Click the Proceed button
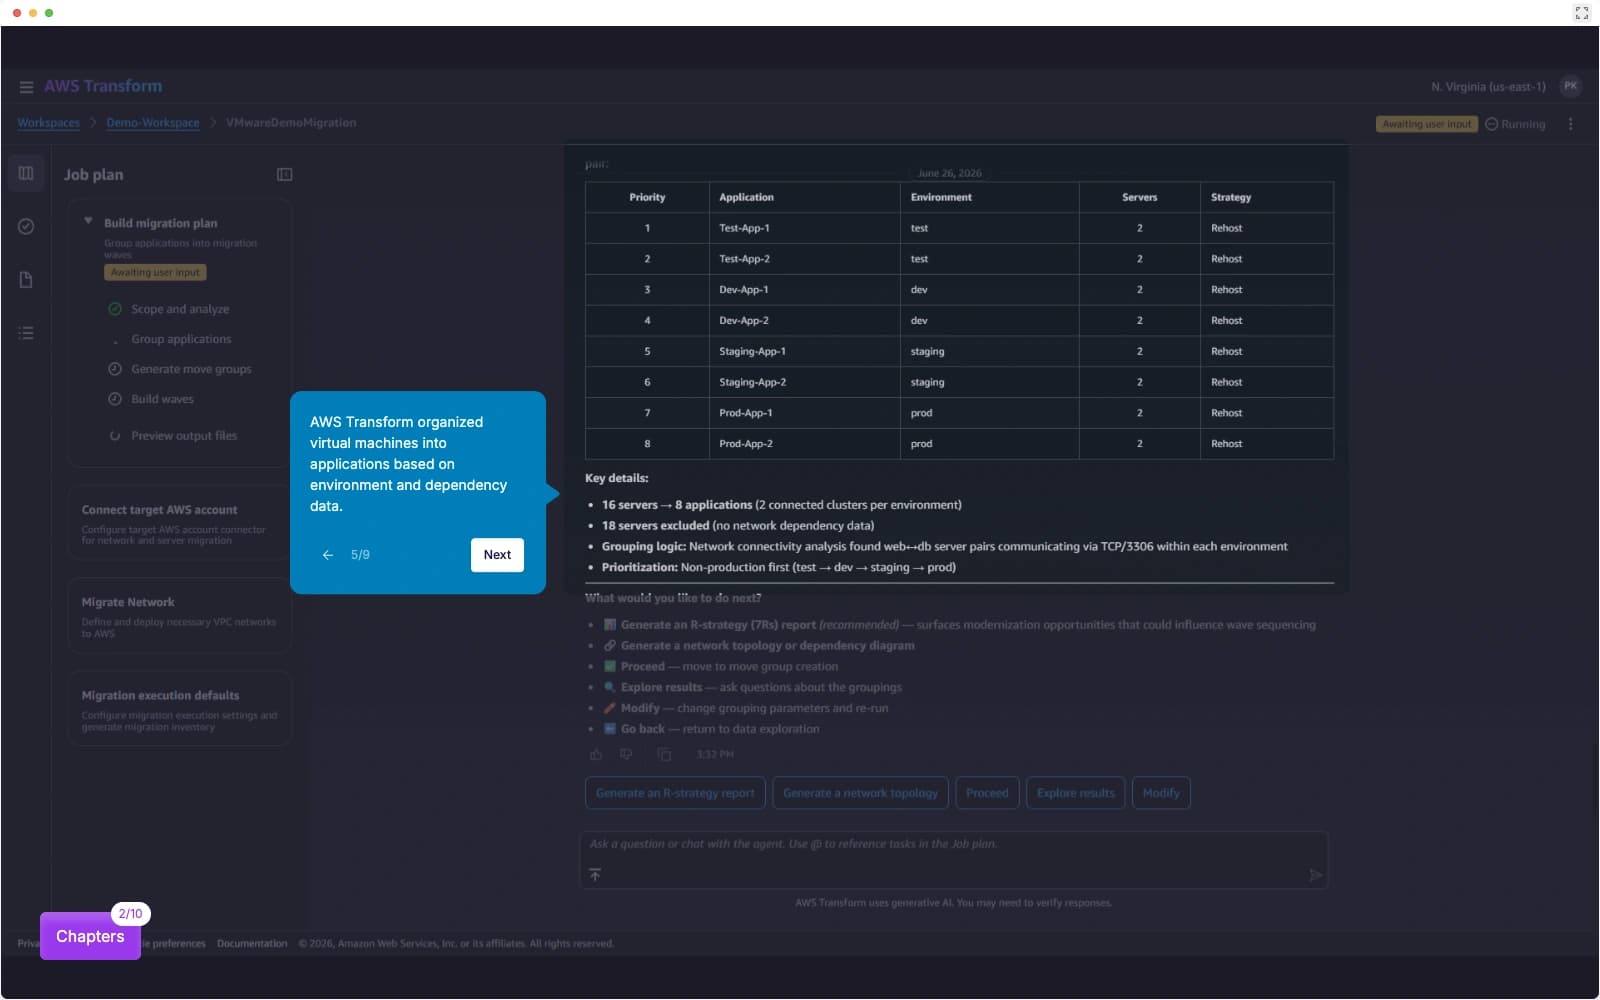This screenshot has width=1600, height=1000. pyautogui.click(x=987, y=793)
